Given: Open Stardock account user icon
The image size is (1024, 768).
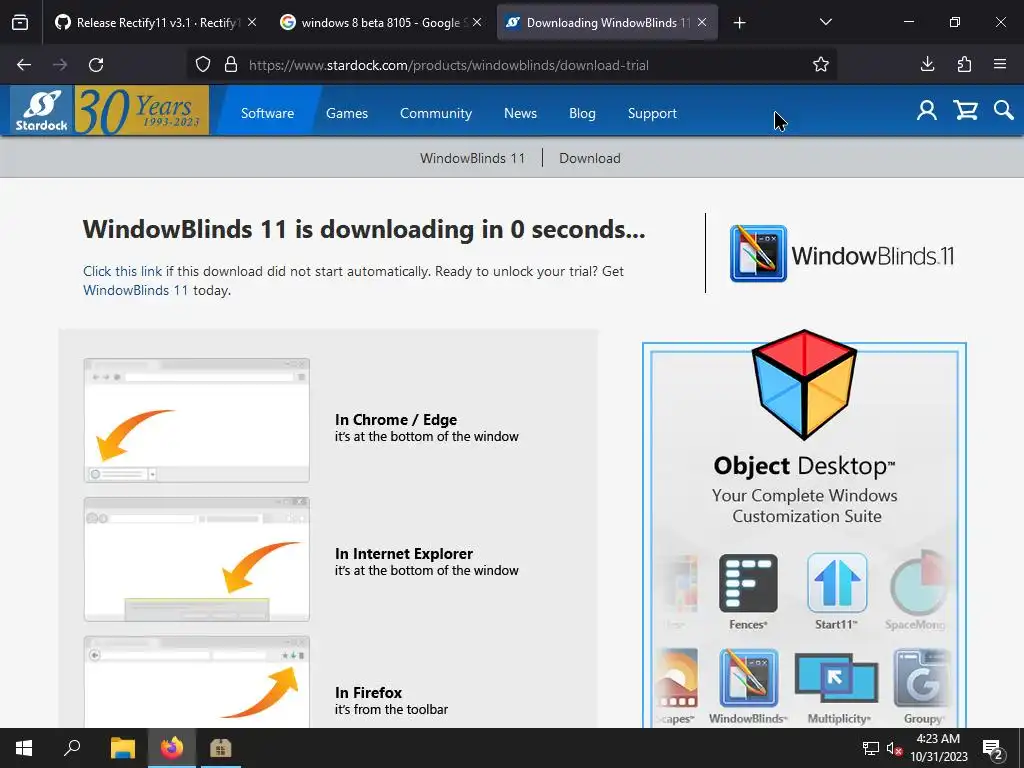Looking at the screenshot, I should [926, 110].
